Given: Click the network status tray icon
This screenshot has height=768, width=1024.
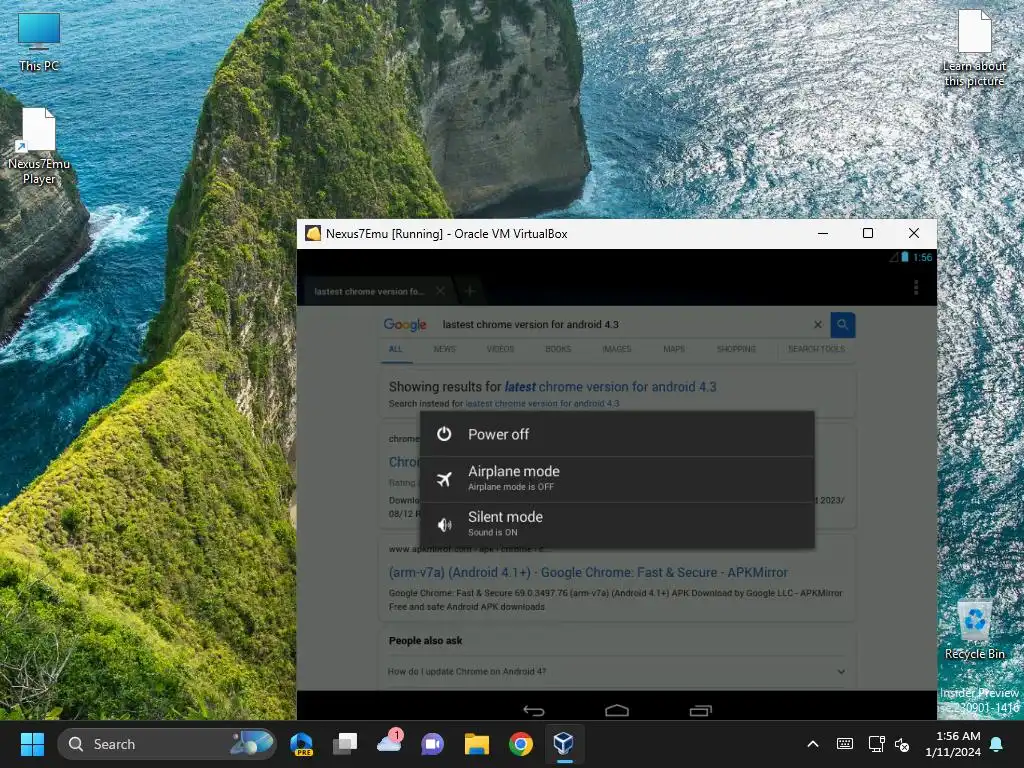Looking at the screenshot, I should coord(876,744).
